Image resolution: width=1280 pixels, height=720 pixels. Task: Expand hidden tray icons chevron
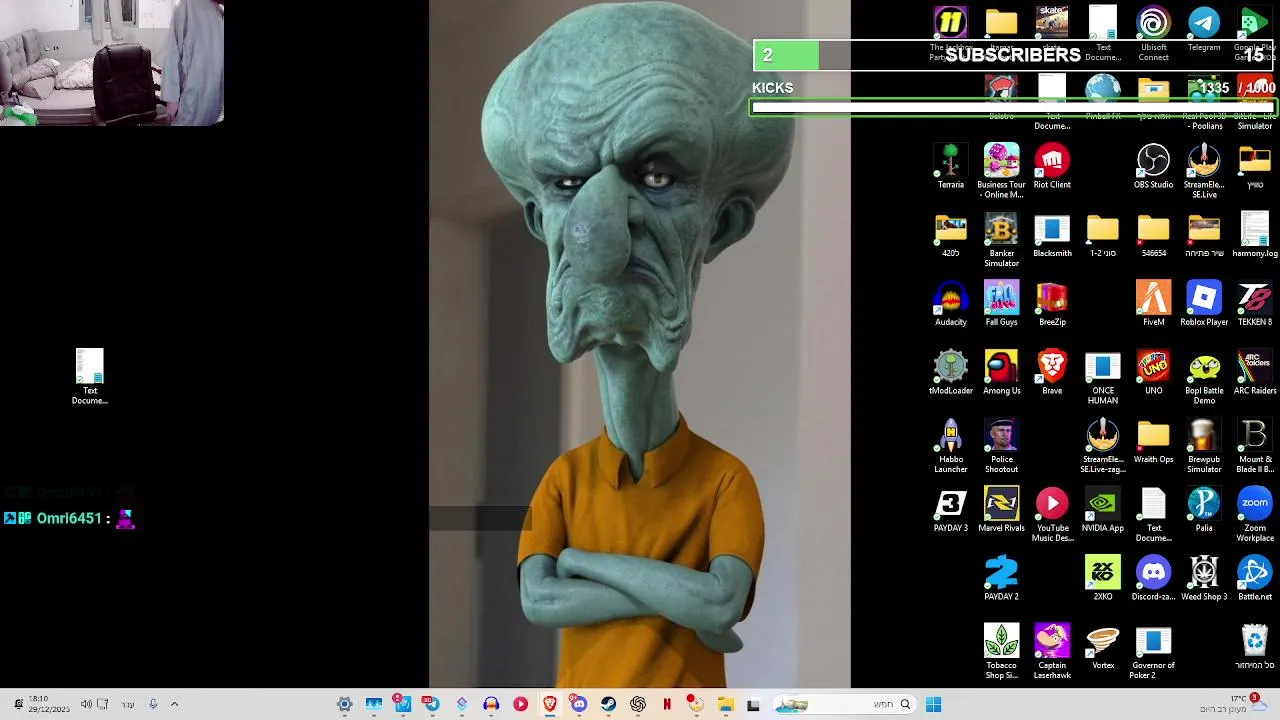point(174,704)
